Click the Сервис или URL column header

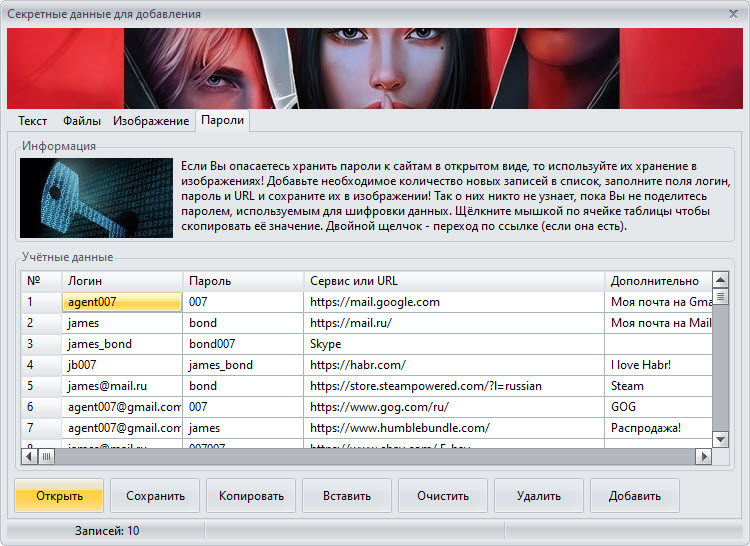[x=454, y=281]
